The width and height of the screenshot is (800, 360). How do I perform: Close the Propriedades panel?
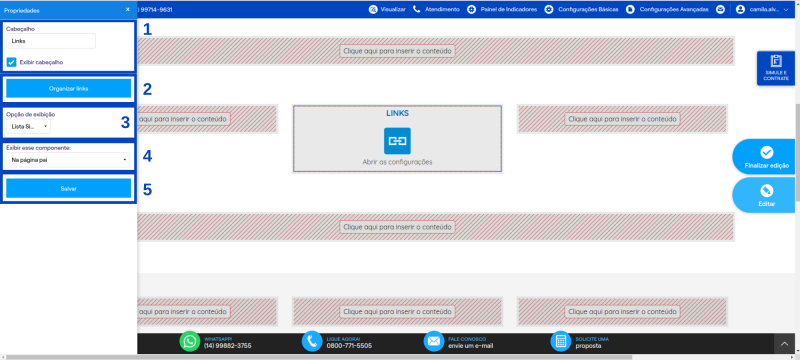128,10
